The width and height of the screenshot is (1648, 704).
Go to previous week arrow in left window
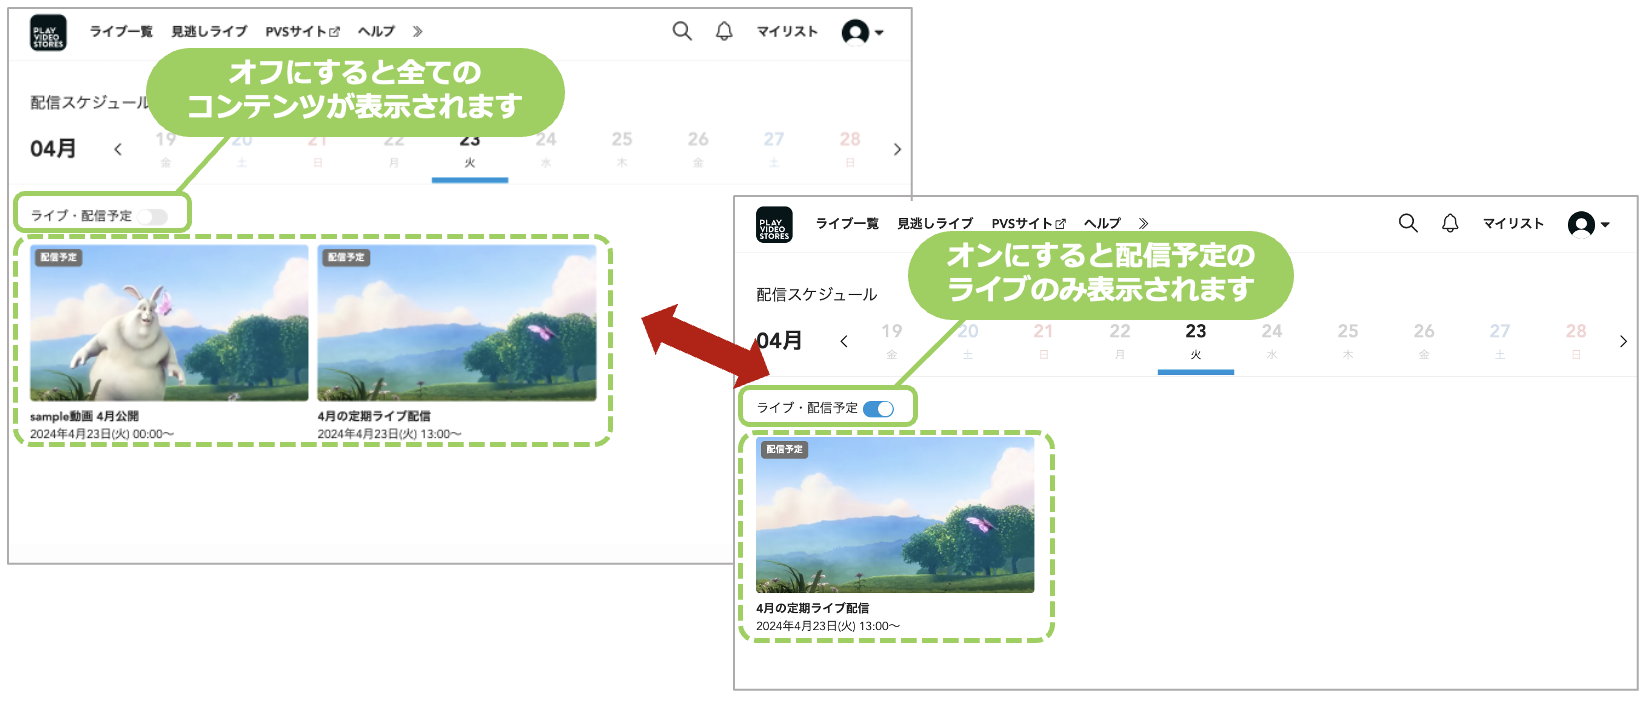coord(118,149)
